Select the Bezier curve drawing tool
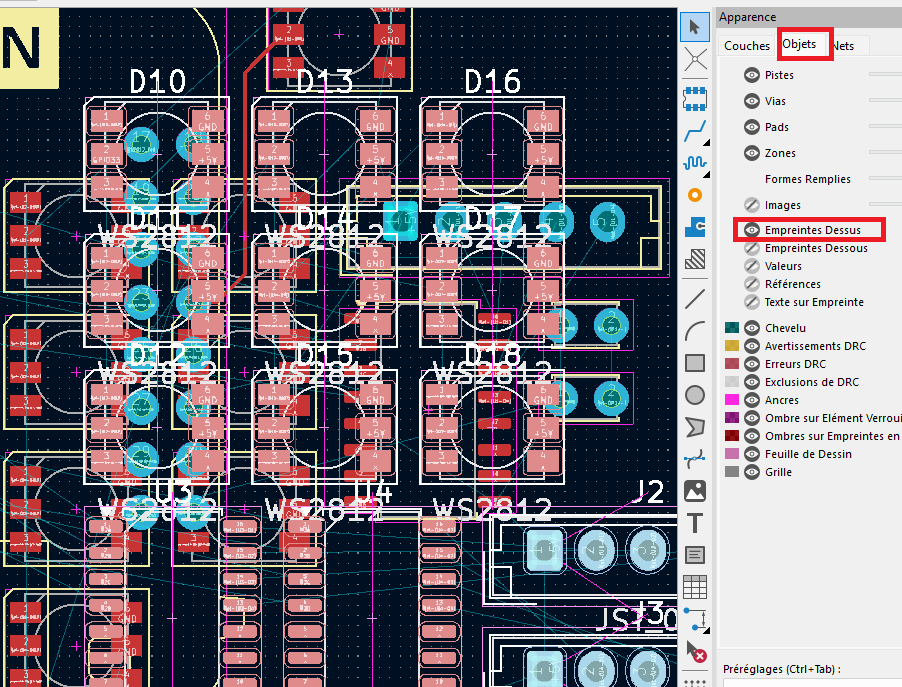902x687 pixels. click(x=695, y=459)
